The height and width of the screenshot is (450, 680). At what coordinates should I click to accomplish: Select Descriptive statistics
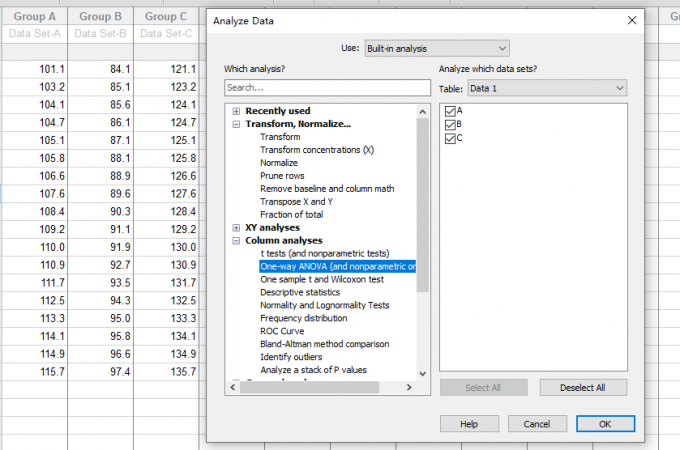300,293
